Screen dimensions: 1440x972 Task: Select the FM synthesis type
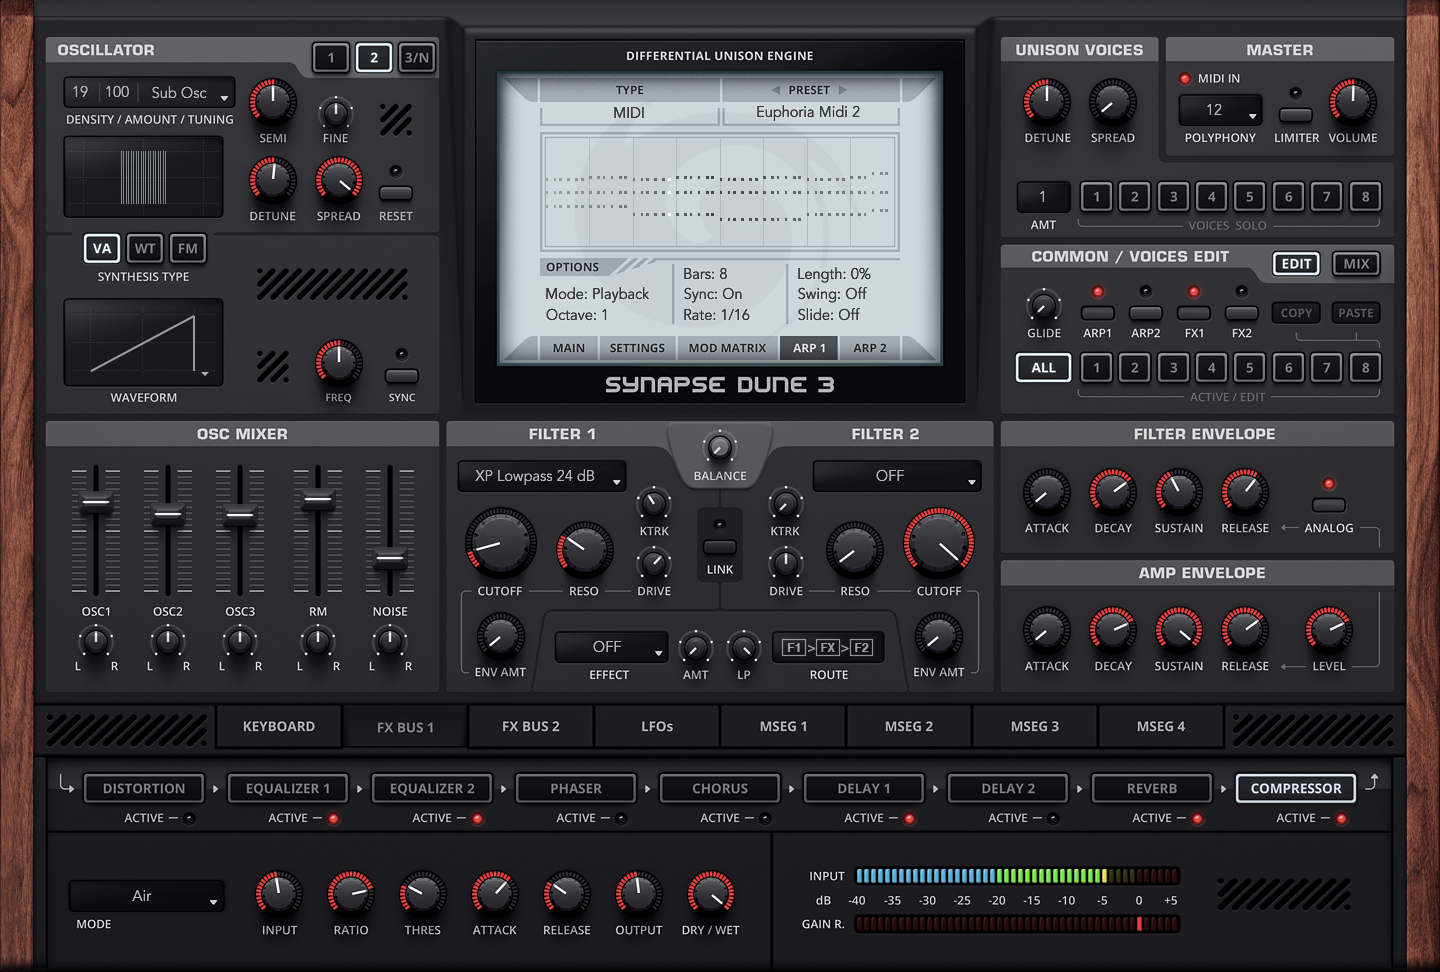[x=188, y=248]
